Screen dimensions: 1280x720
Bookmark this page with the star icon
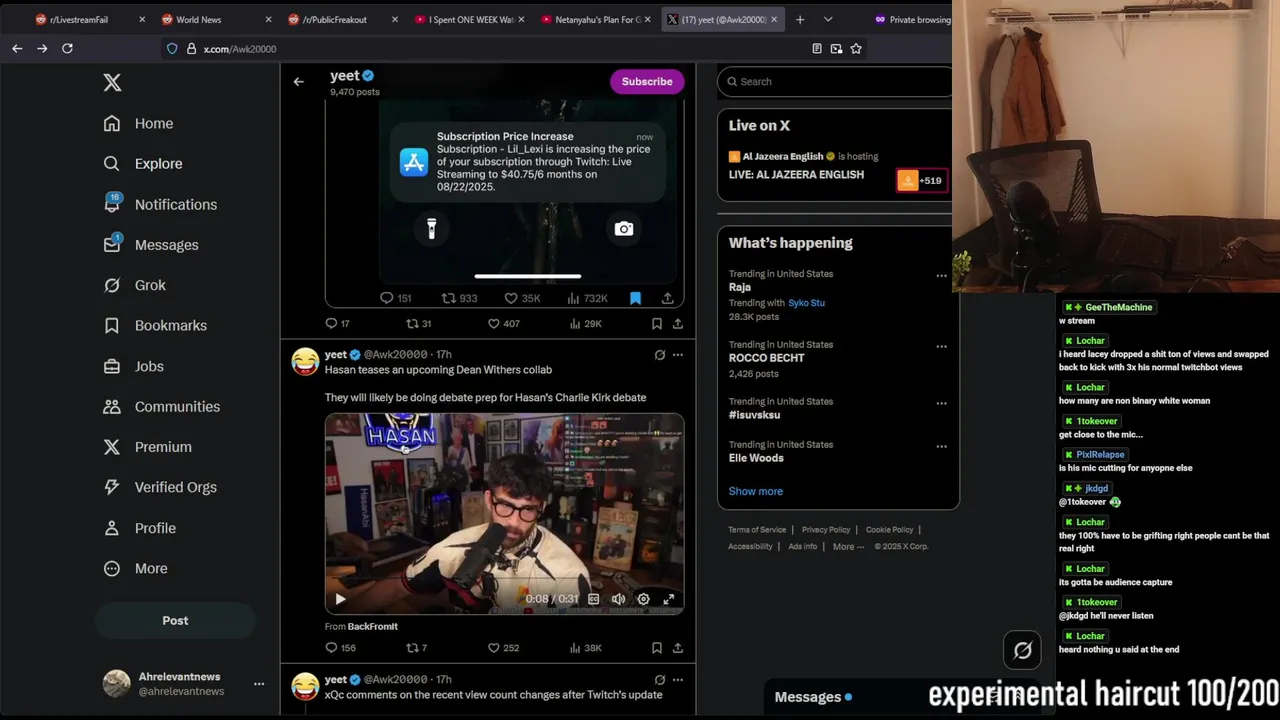point(856,48)
